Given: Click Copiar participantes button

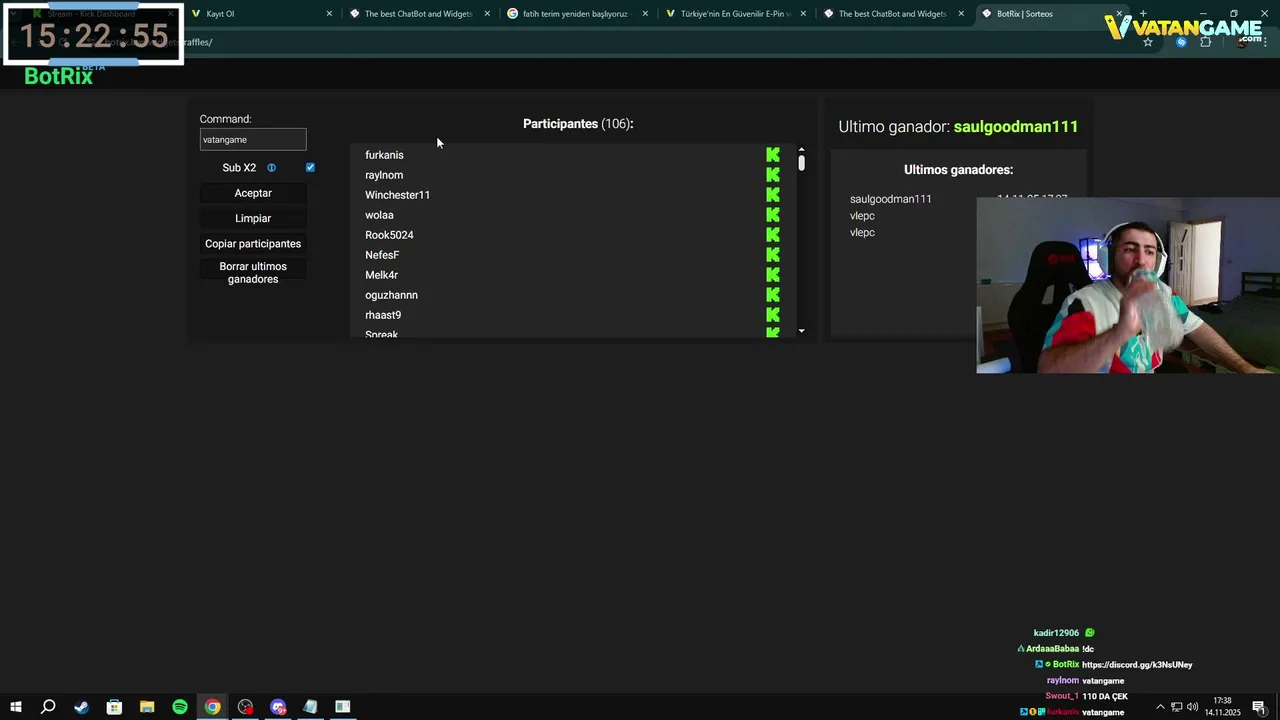Looking at the screenshot, I should [253, 244].
